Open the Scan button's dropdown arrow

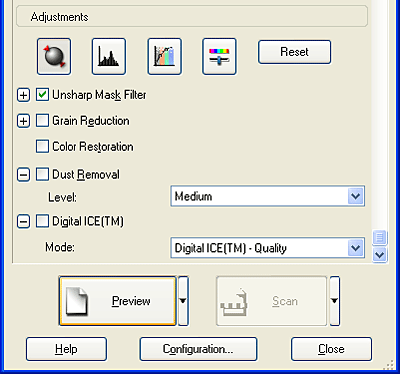point(335,301)
